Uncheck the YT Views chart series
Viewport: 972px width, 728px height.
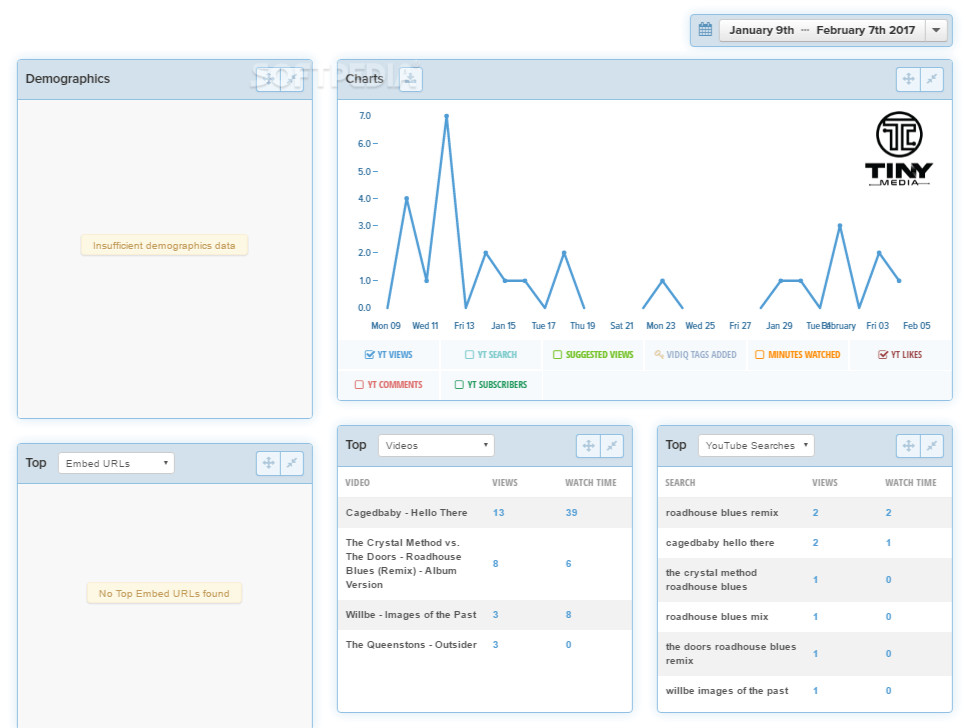tap(370, 355)
